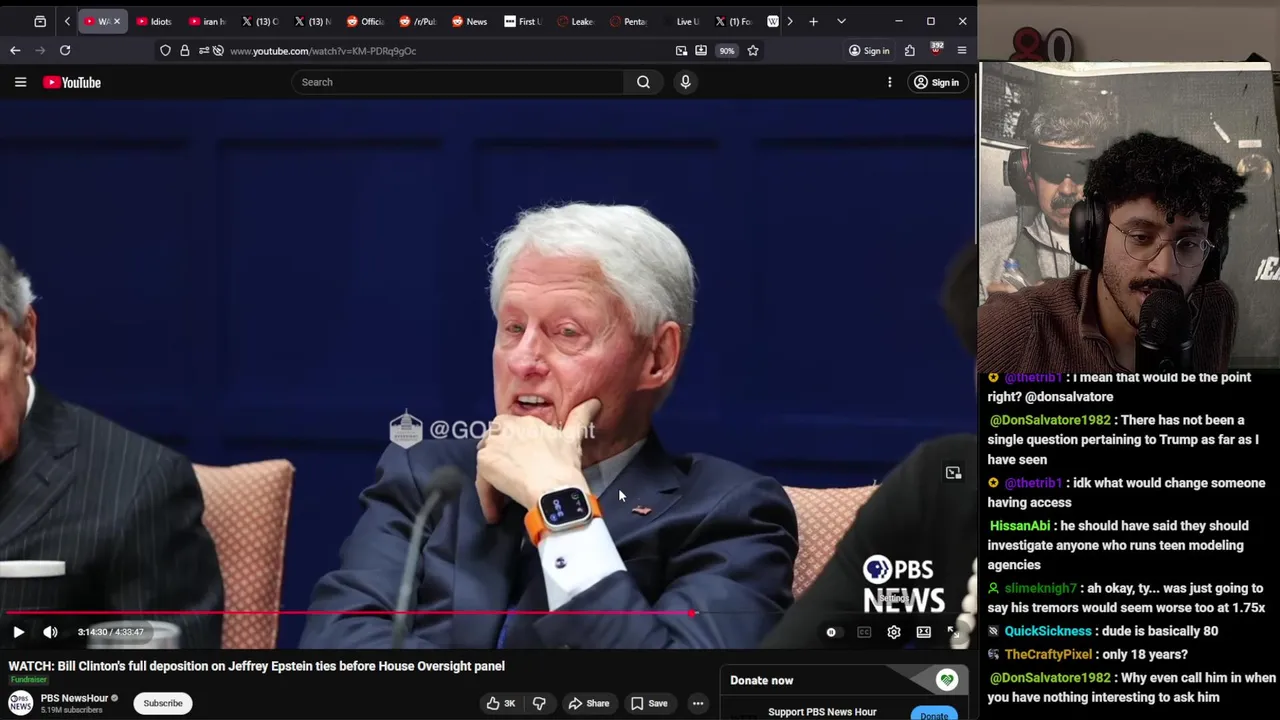Click the Fundraiser badge
The height and width of the screenshot is (720, 1280).
click(x=28, y=680)
